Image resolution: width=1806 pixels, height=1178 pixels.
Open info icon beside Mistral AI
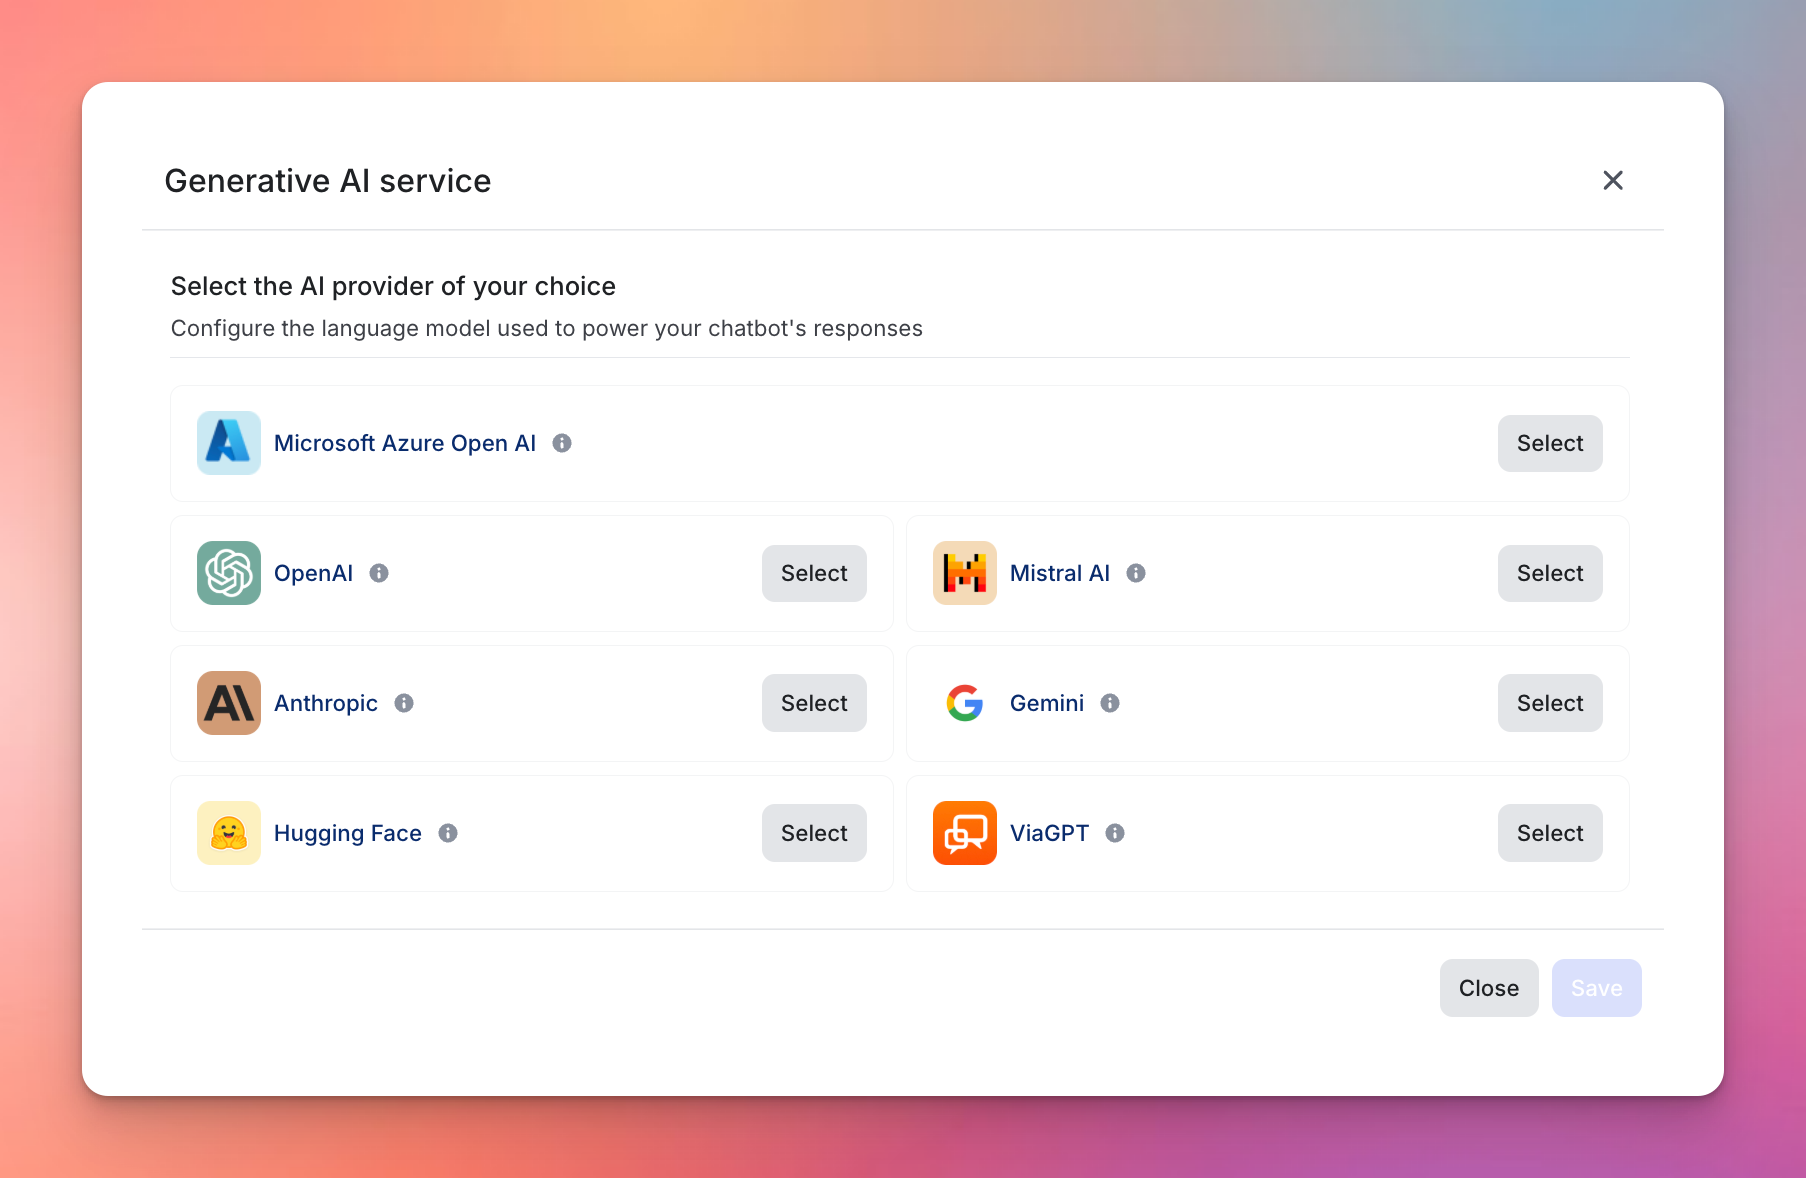tap(1136, 573)
